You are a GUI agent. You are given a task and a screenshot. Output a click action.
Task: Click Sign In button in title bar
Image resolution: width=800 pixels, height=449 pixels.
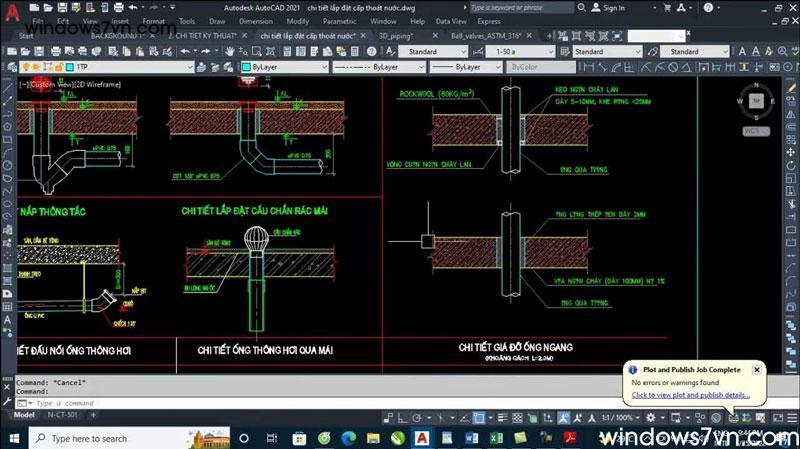[x=611, y=8]
